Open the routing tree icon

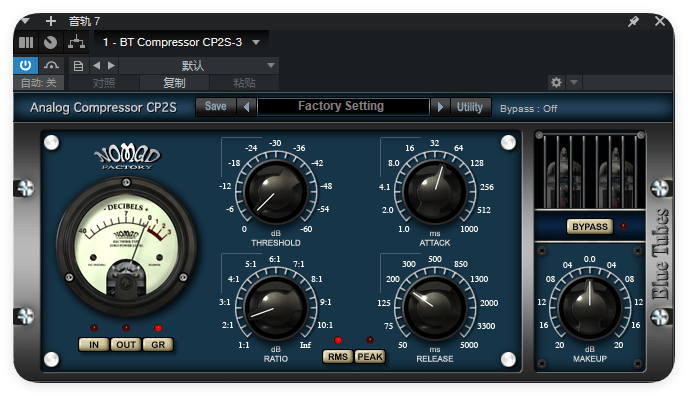[76, 42]
